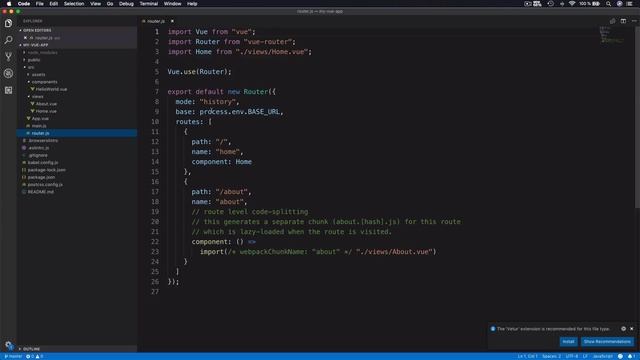Open the Source Control view icon
Screen dimensions: 640x360
8,57
